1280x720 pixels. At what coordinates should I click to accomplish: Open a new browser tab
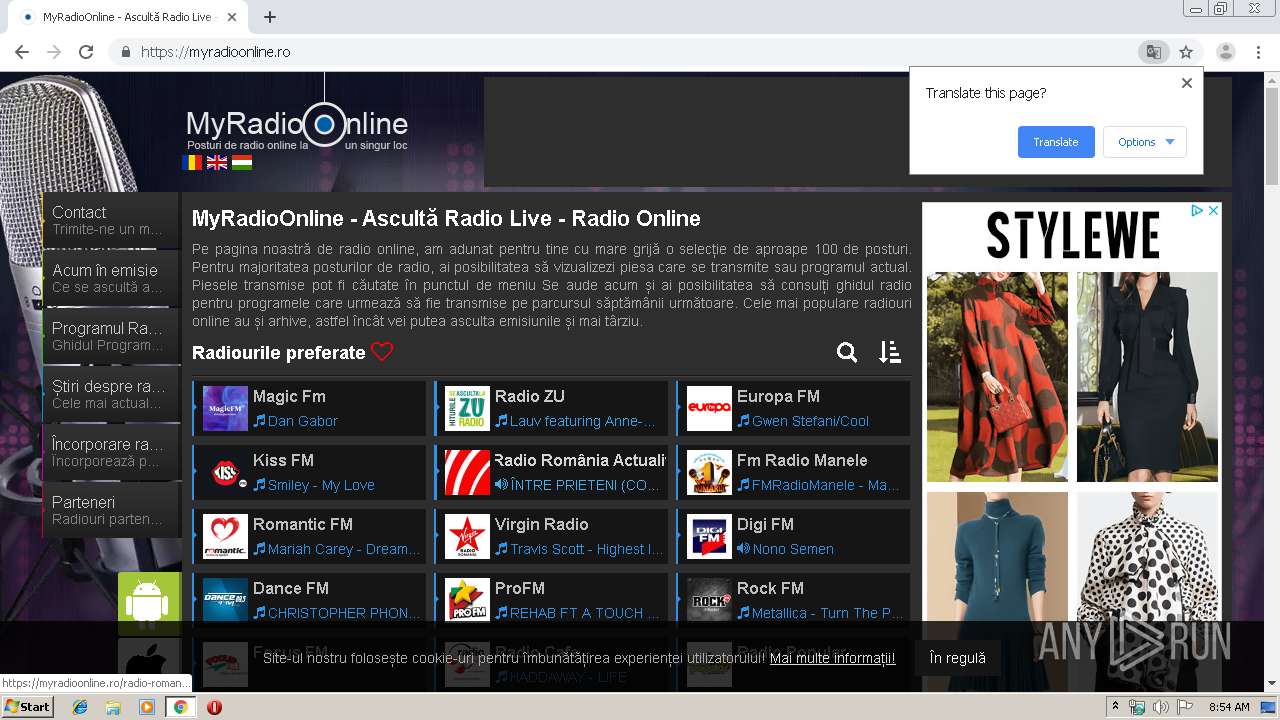270,17
